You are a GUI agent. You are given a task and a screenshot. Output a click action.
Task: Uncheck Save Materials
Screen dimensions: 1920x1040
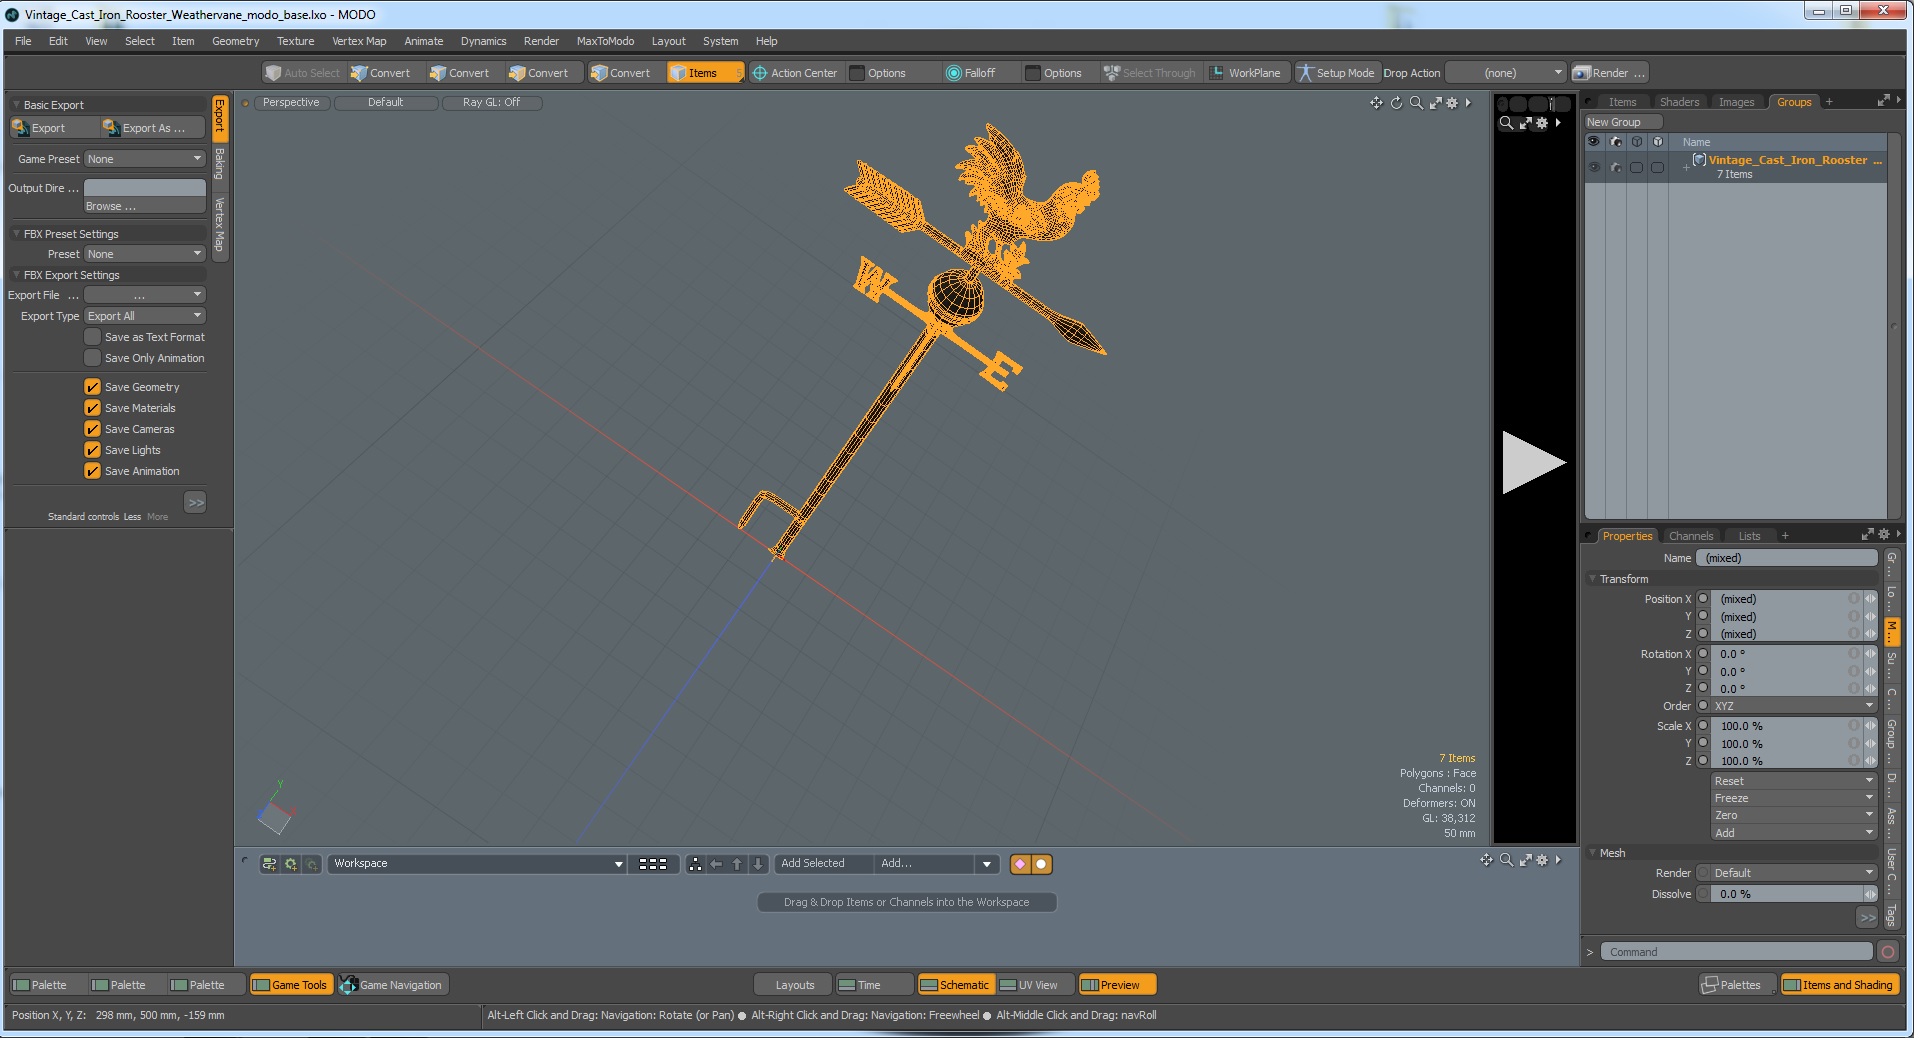pos(92,408)
